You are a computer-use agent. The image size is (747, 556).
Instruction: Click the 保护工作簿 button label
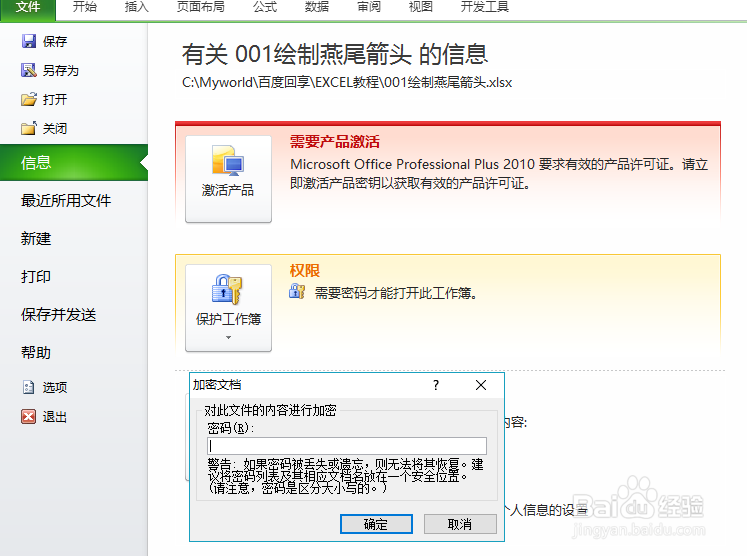click(x=228, y=319)
